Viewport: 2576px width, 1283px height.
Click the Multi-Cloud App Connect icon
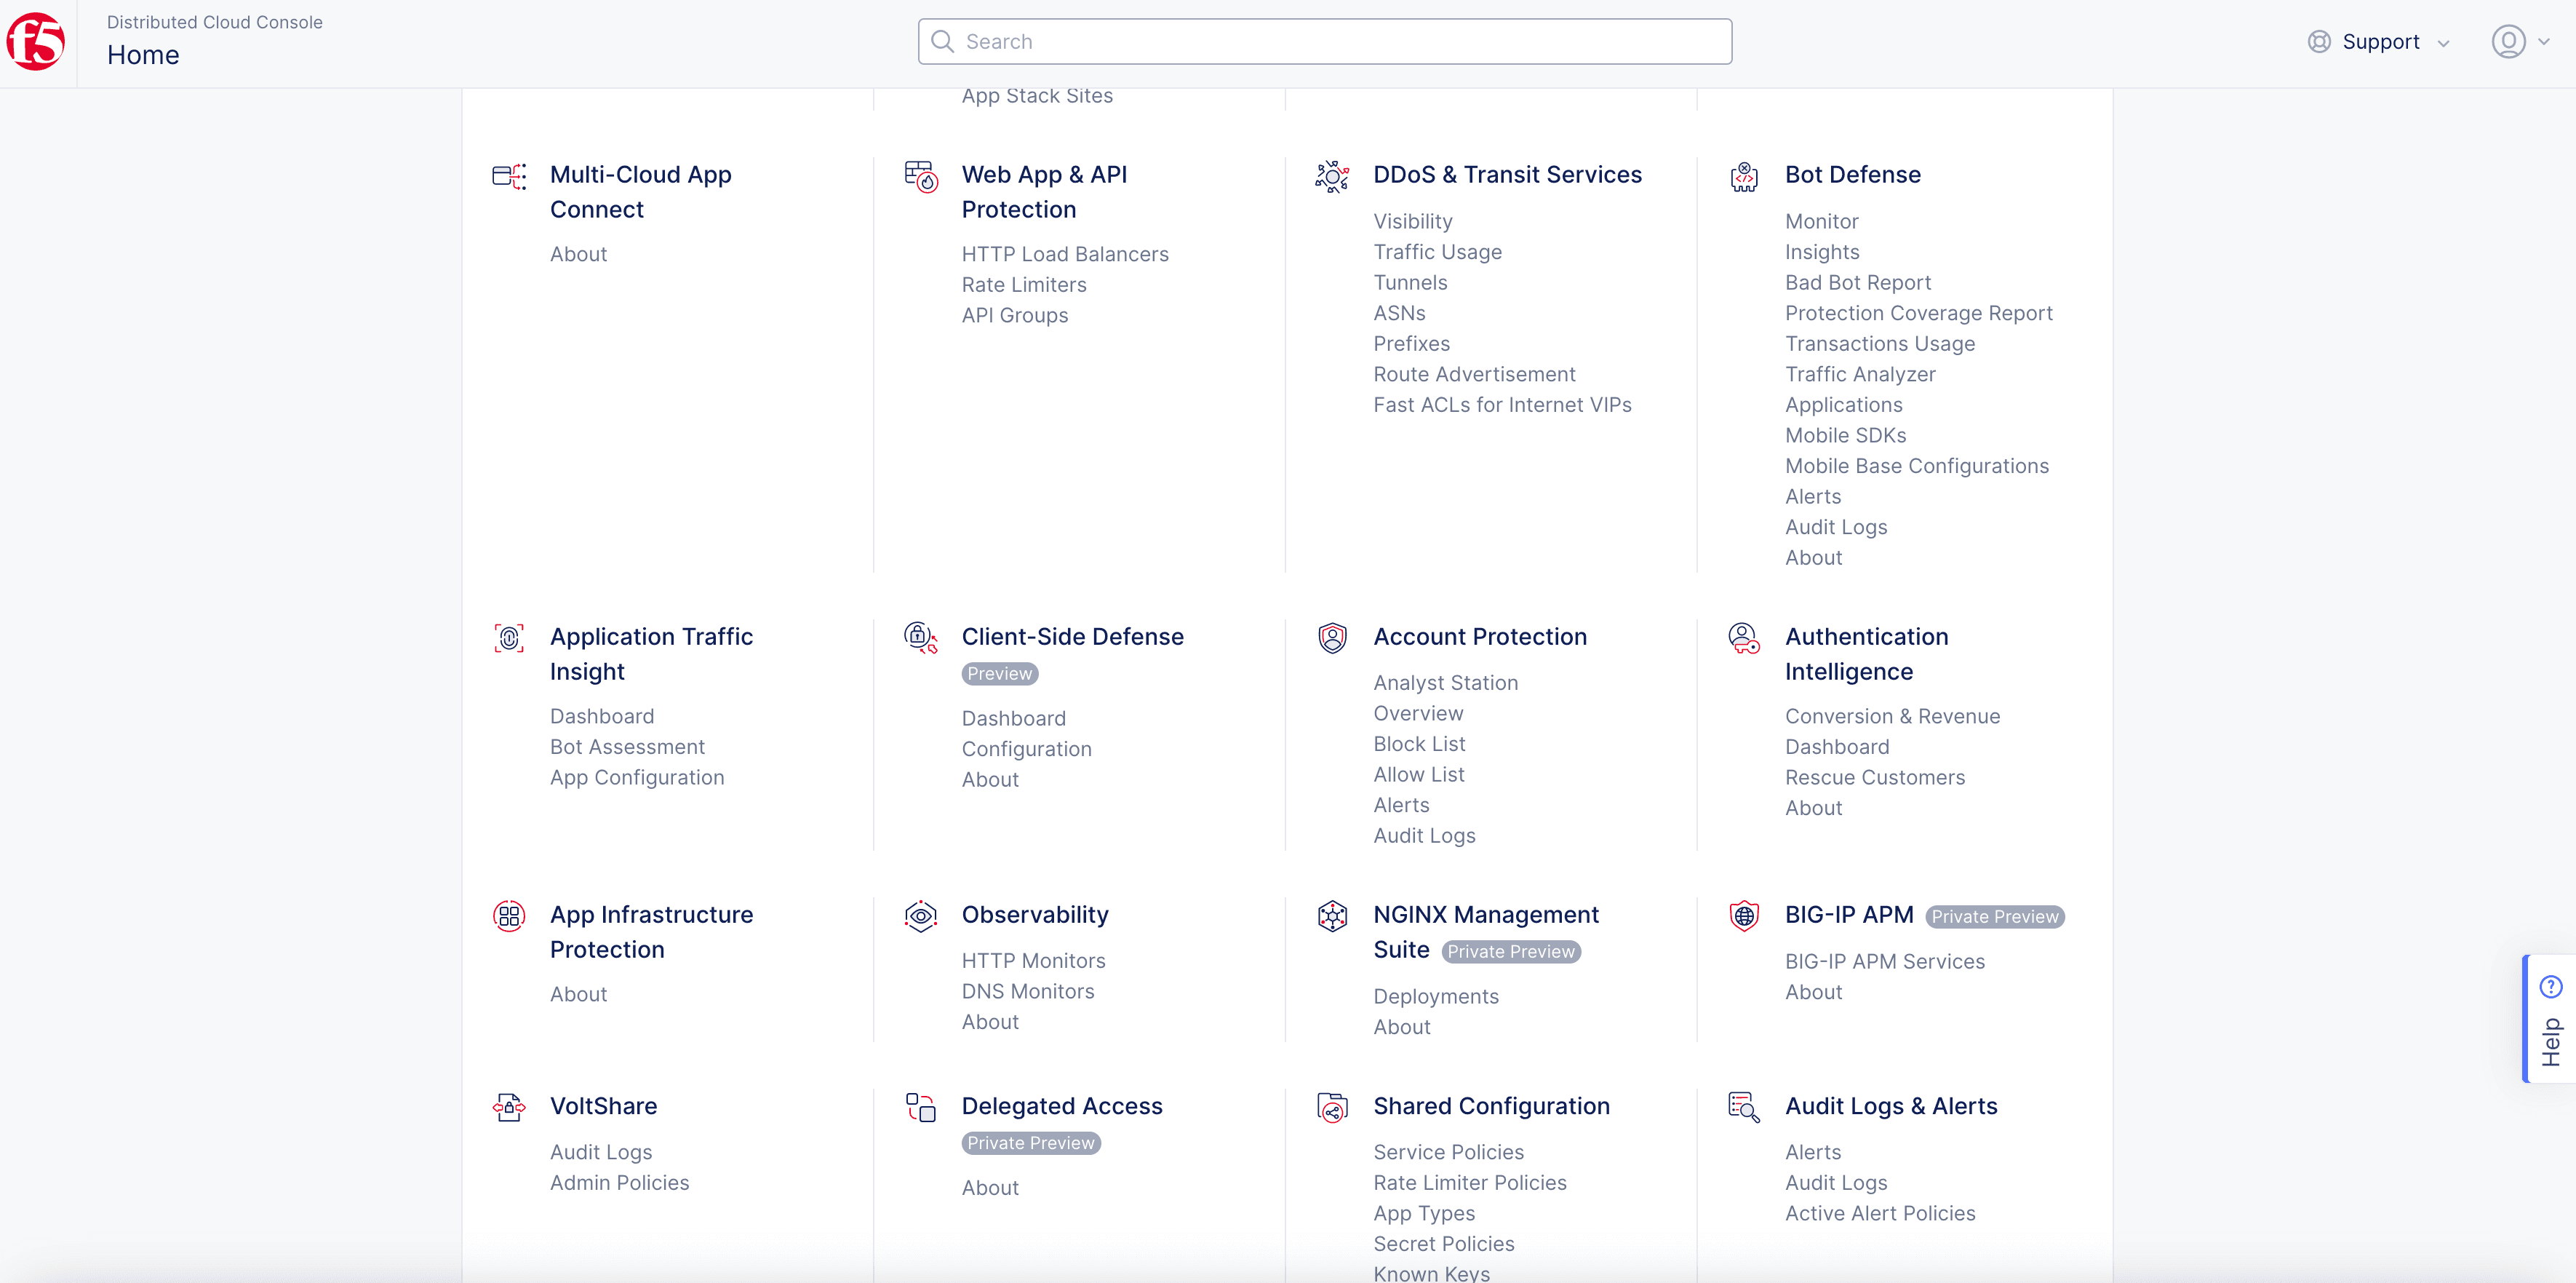point(509,177)
